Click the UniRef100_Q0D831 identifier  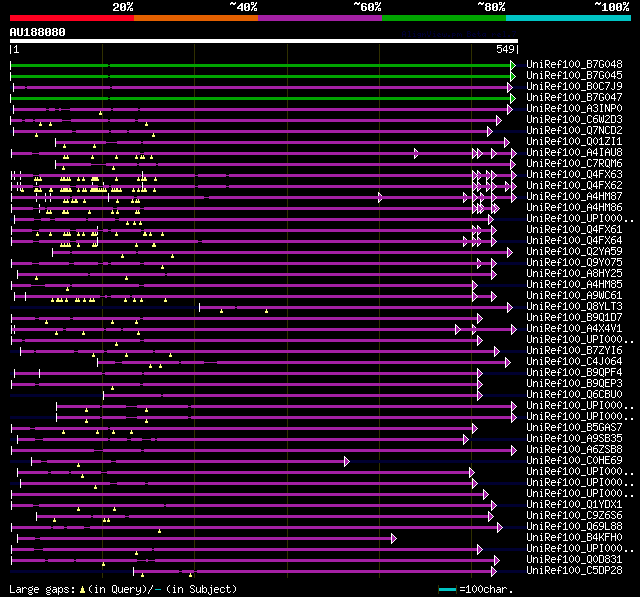pyautogui.click(x=574, y=560)
